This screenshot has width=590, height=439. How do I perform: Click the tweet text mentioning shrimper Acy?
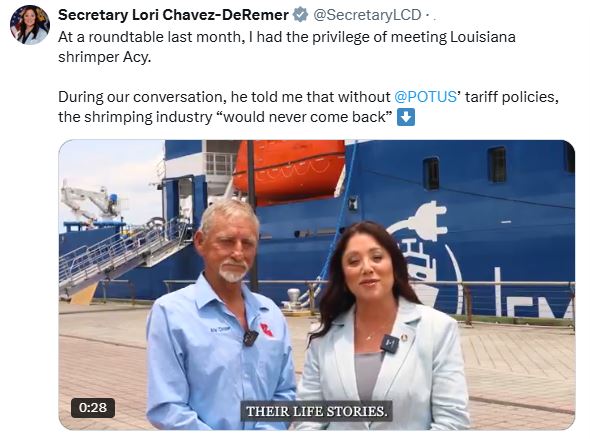click(287, 47)
